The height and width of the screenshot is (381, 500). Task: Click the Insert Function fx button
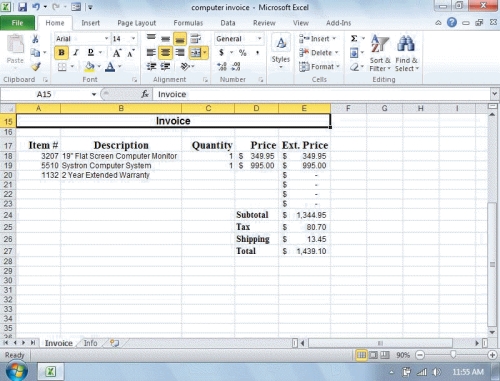145,94
